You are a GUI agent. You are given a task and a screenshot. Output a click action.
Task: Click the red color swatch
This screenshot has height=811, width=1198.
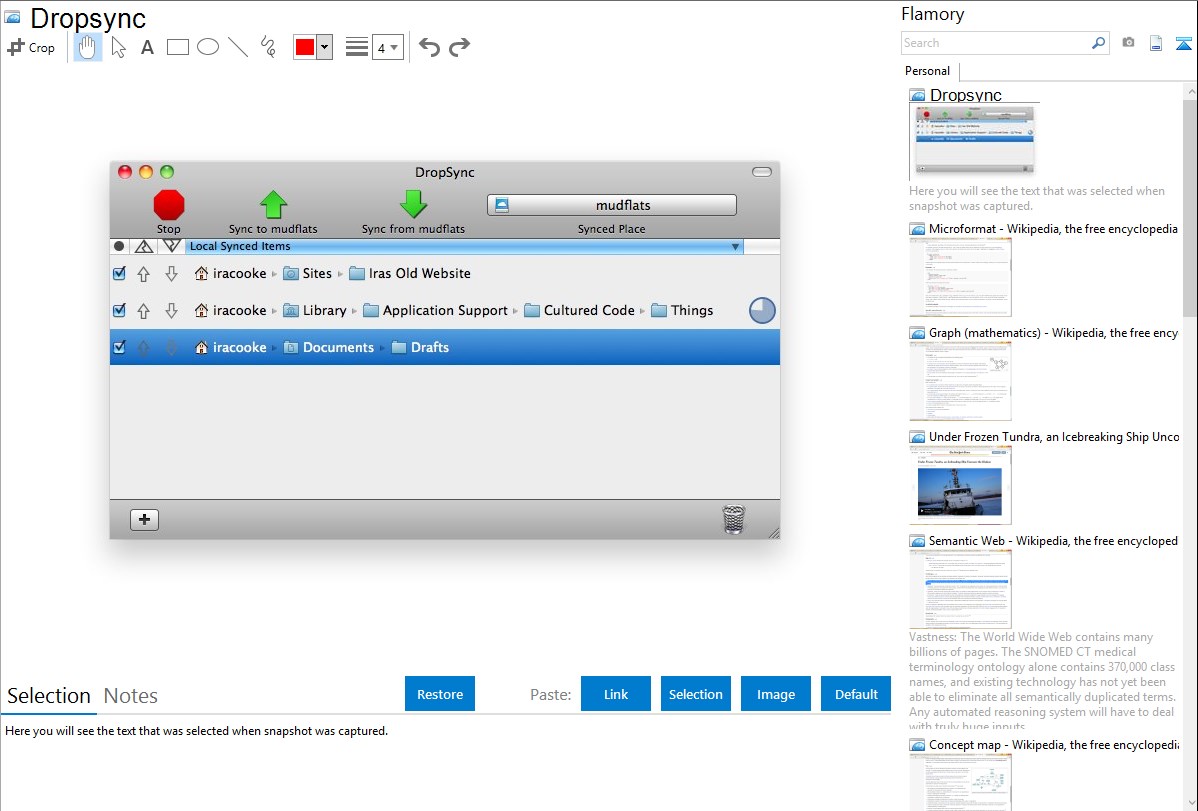click(305, 47)
